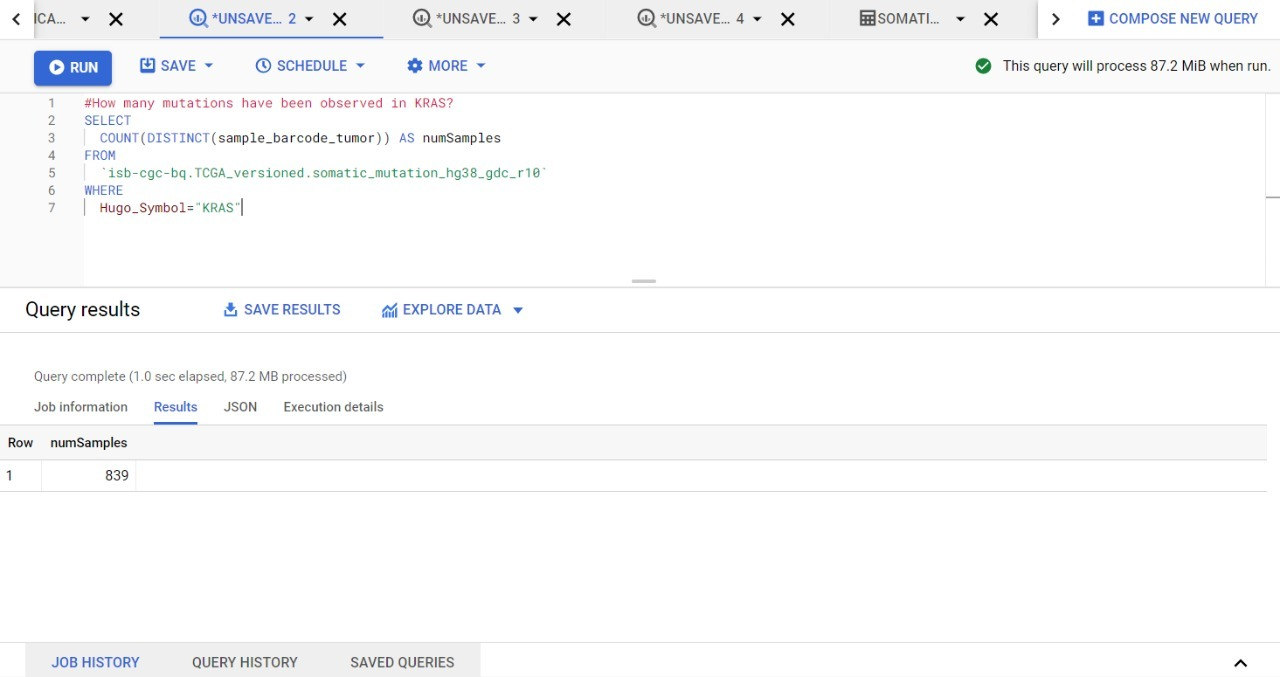Click the RUN button to execute the query
The height and width of the screenshot is (677, 1280).
tap(72, 67)
